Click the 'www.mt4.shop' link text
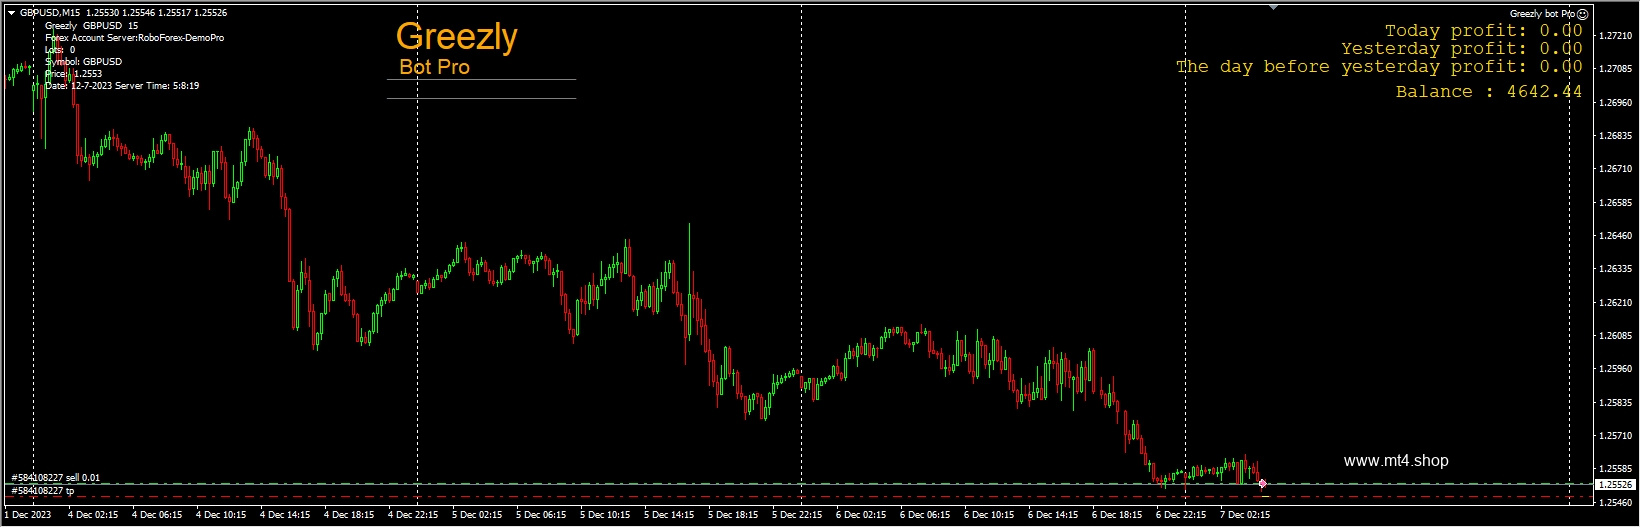 click(1396, 461)
